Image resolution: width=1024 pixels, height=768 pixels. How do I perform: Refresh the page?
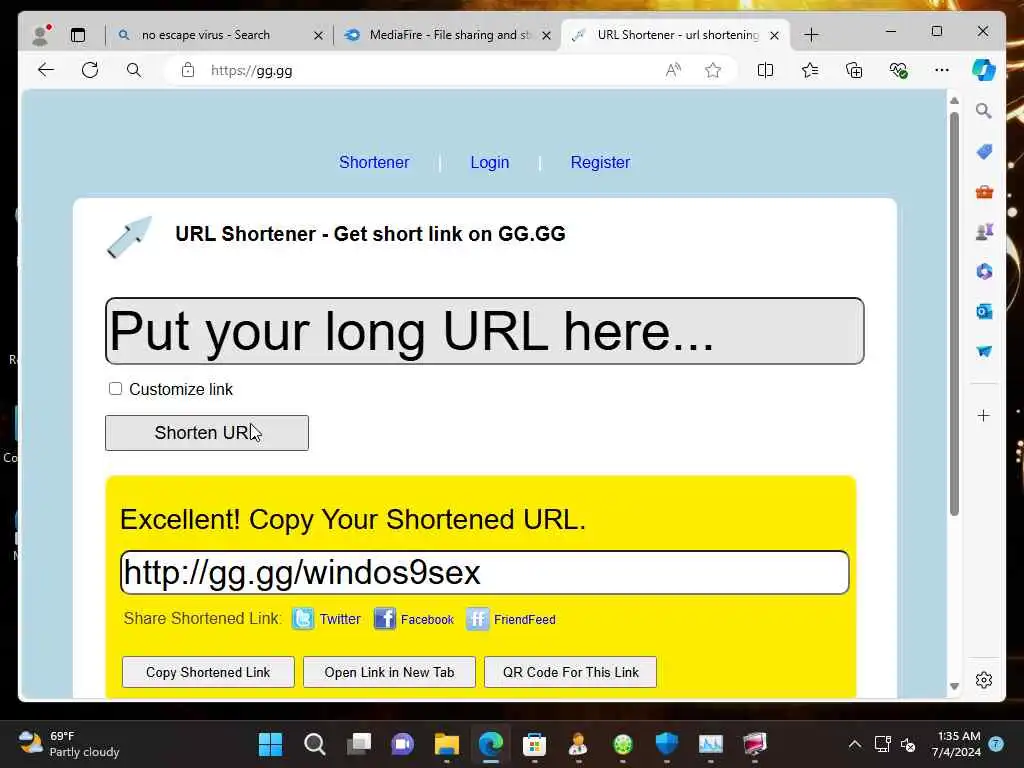(x=90, y=70)
